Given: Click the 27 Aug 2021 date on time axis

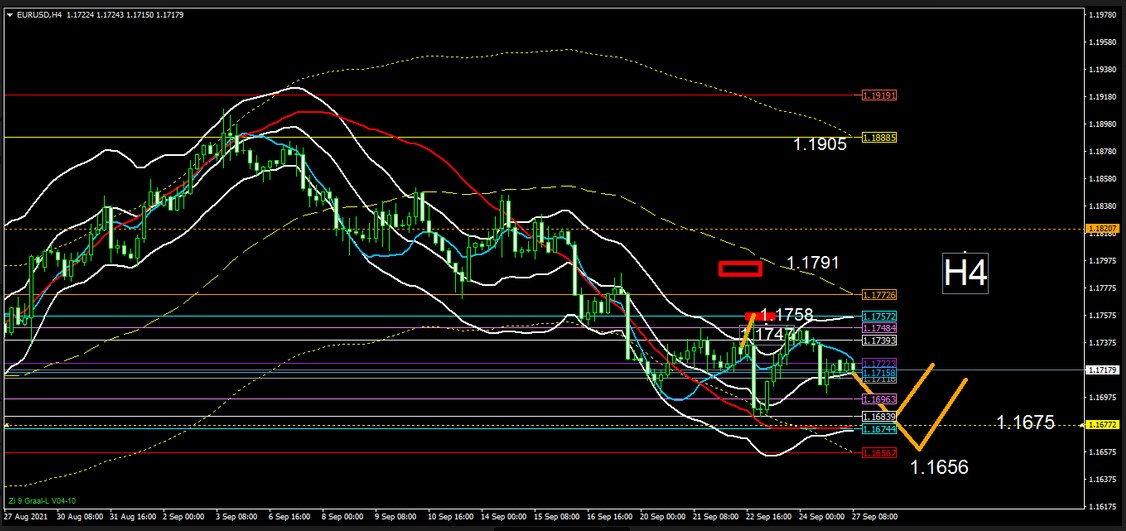Looking at the screenshot, I should click(x=23, y=517).
